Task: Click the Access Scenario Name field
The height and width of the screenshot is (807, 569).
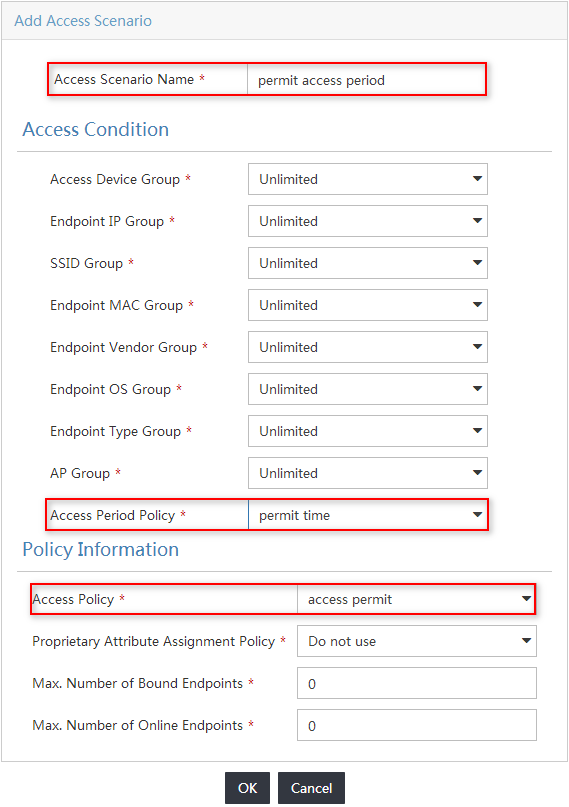Action: tap(366, 80)
